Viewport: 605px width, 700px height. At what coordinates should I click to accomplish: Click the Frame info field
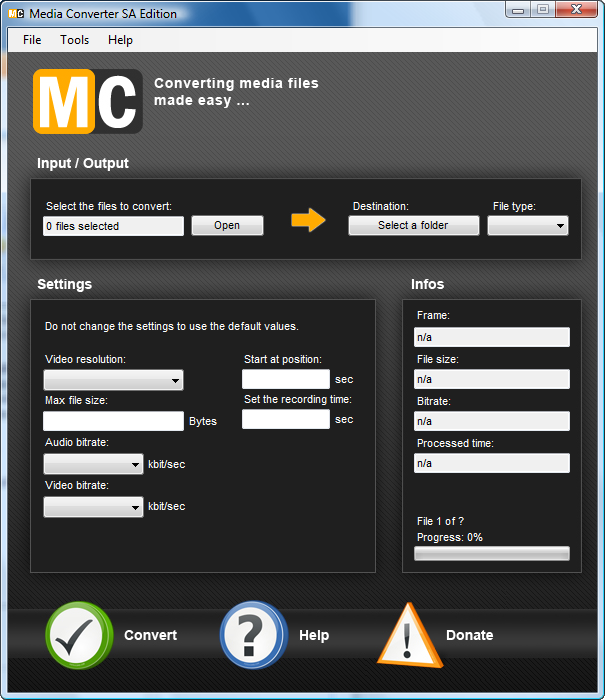[x=492, y=337]
